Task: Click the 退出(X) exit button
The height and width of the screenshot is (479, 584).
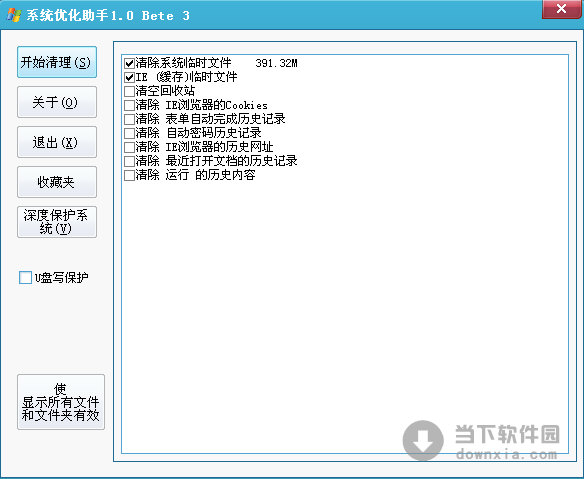Action: click(57, 142)
